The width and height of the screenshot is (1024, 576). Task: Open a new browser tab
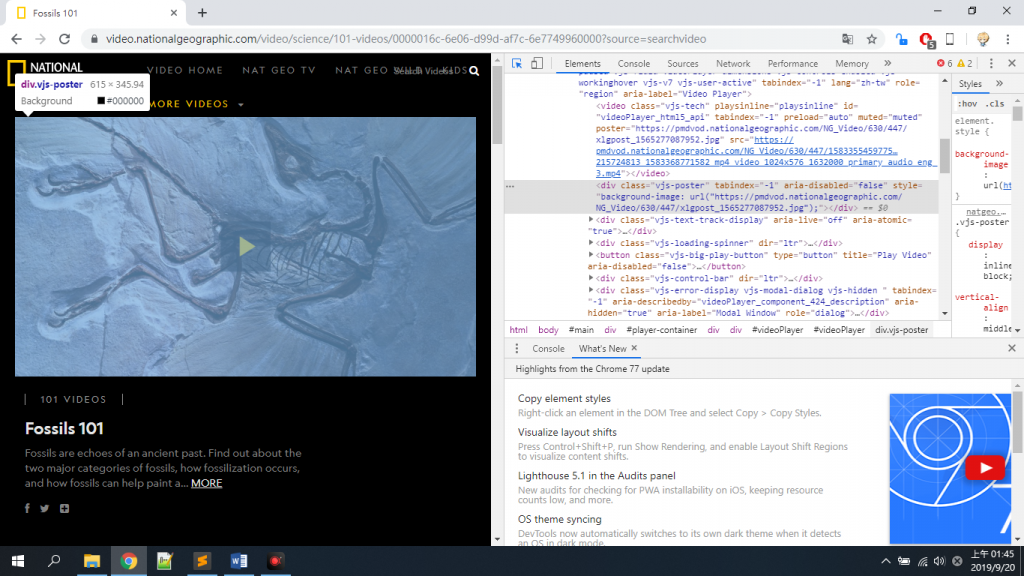[x=202, y=12]
